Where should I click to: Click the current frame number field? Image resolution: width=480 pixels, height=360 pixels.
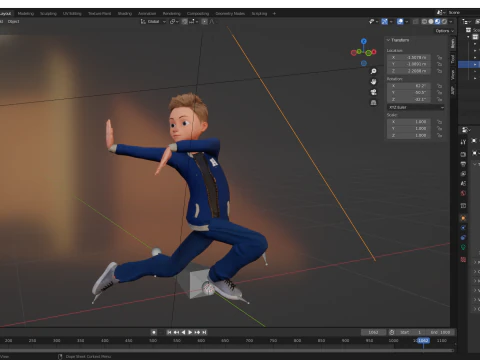[373, 332]
